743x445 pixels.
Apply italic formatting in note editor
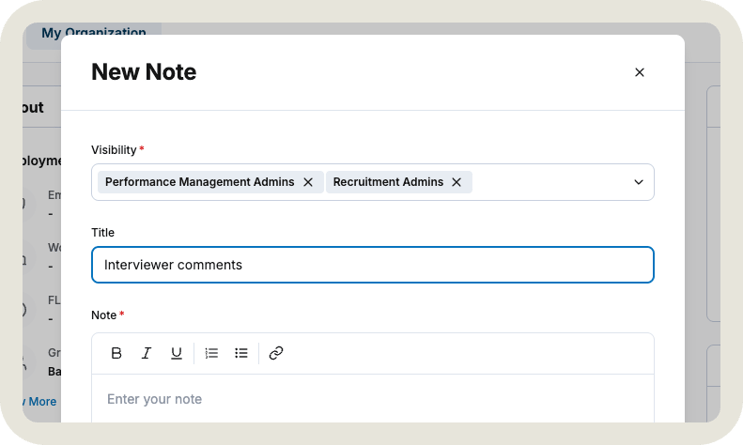(x=146, y=353)
